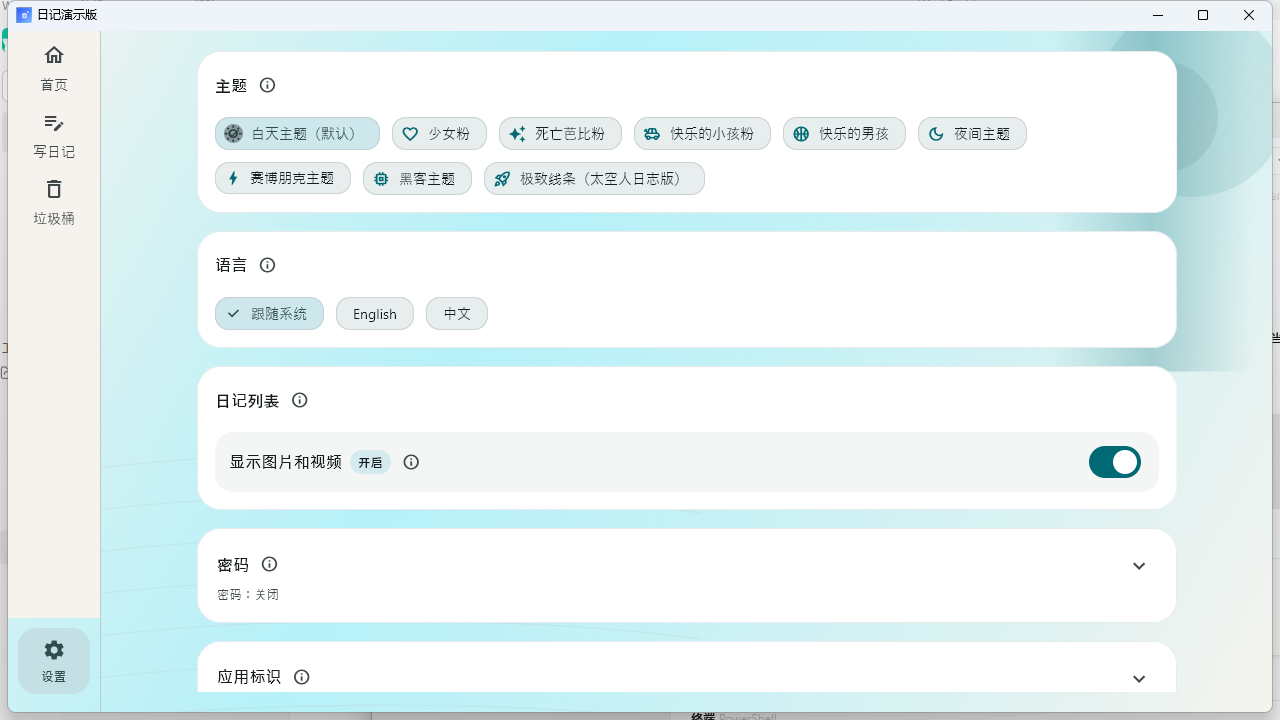The image size is (1280, 720).
Task: Disable the 显示图片和视频 switch
Action: point(1114,462)
